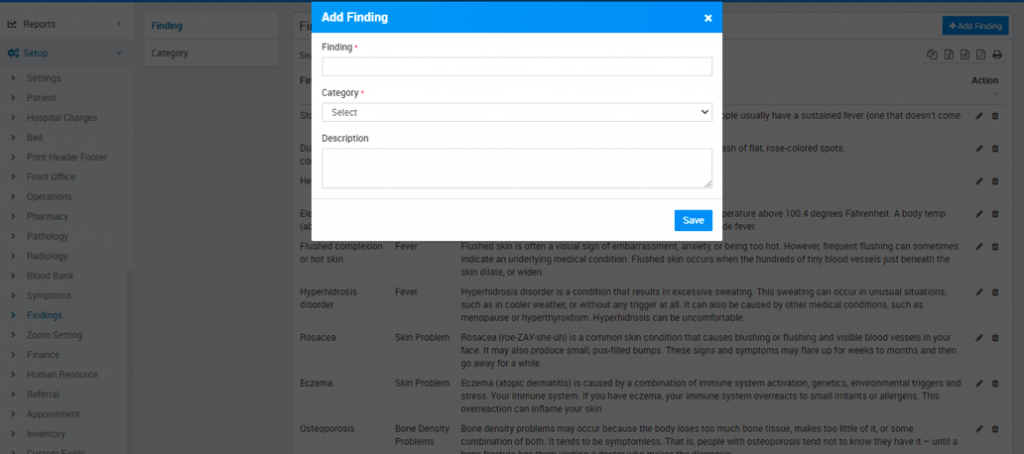
Task: Save the new finding
Action: click(x=693, y=220)
